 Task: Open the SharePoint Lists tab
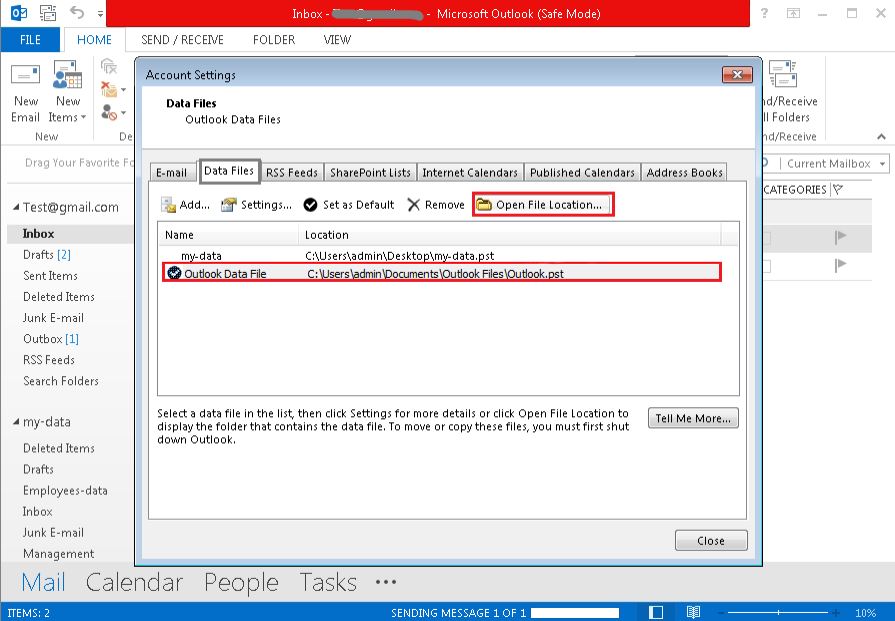(370, 172)
